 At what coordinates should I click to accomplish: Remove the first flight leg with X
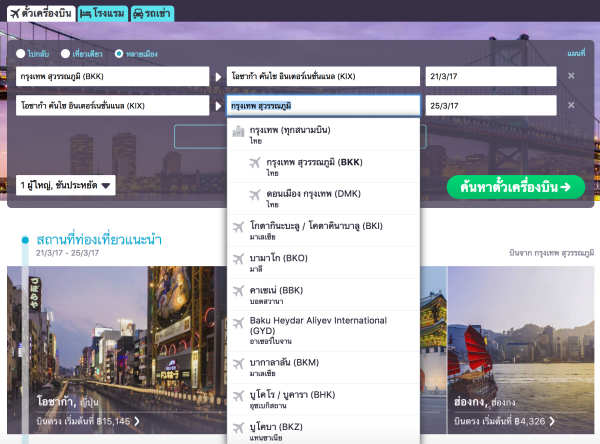571,76
